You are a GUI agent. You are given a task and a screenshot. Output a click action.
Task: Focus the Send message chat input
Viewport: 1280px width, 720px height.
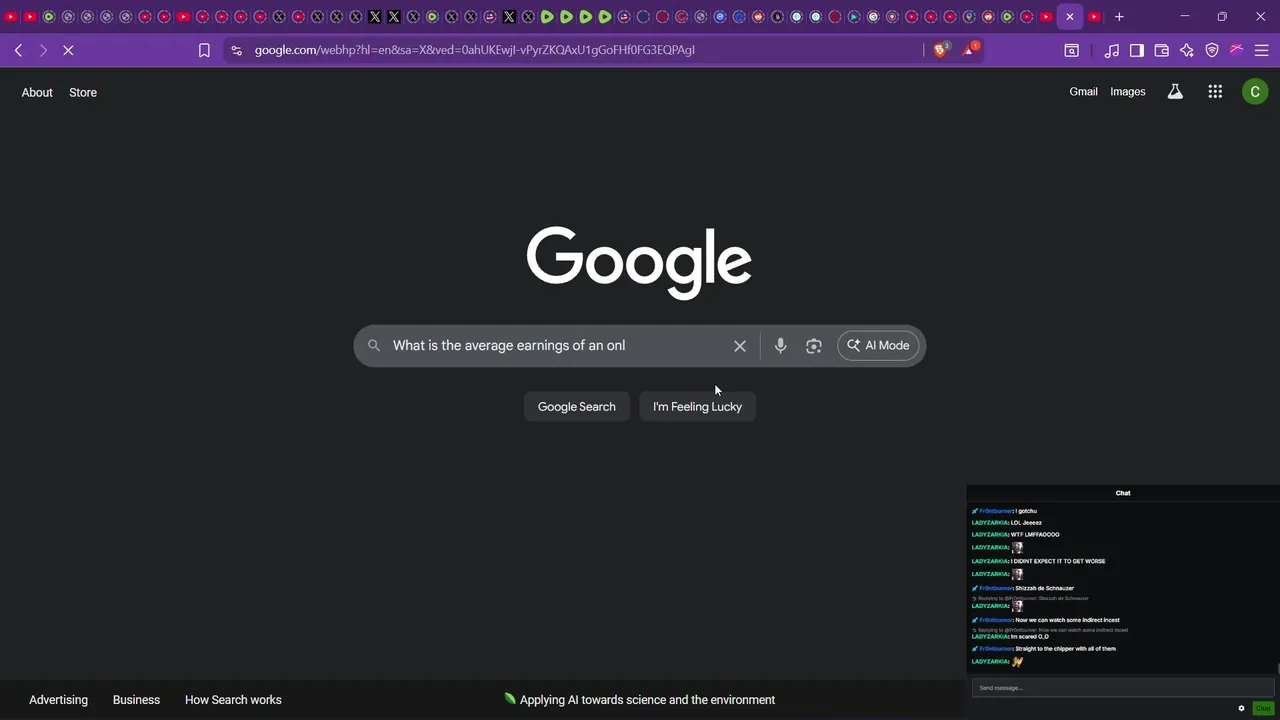1123,688
